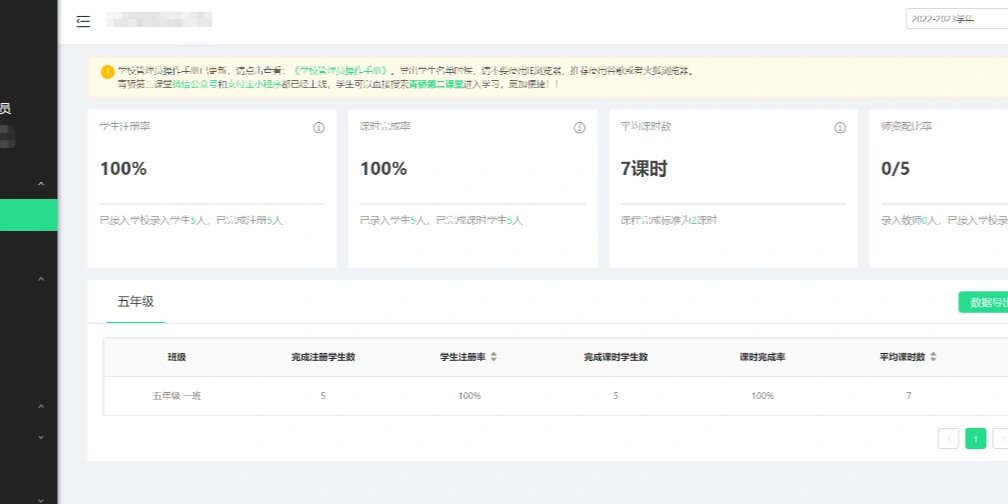Collapse the first sidebar menu group chevron
Screen dimensions: 1008x504
[41, 184]
